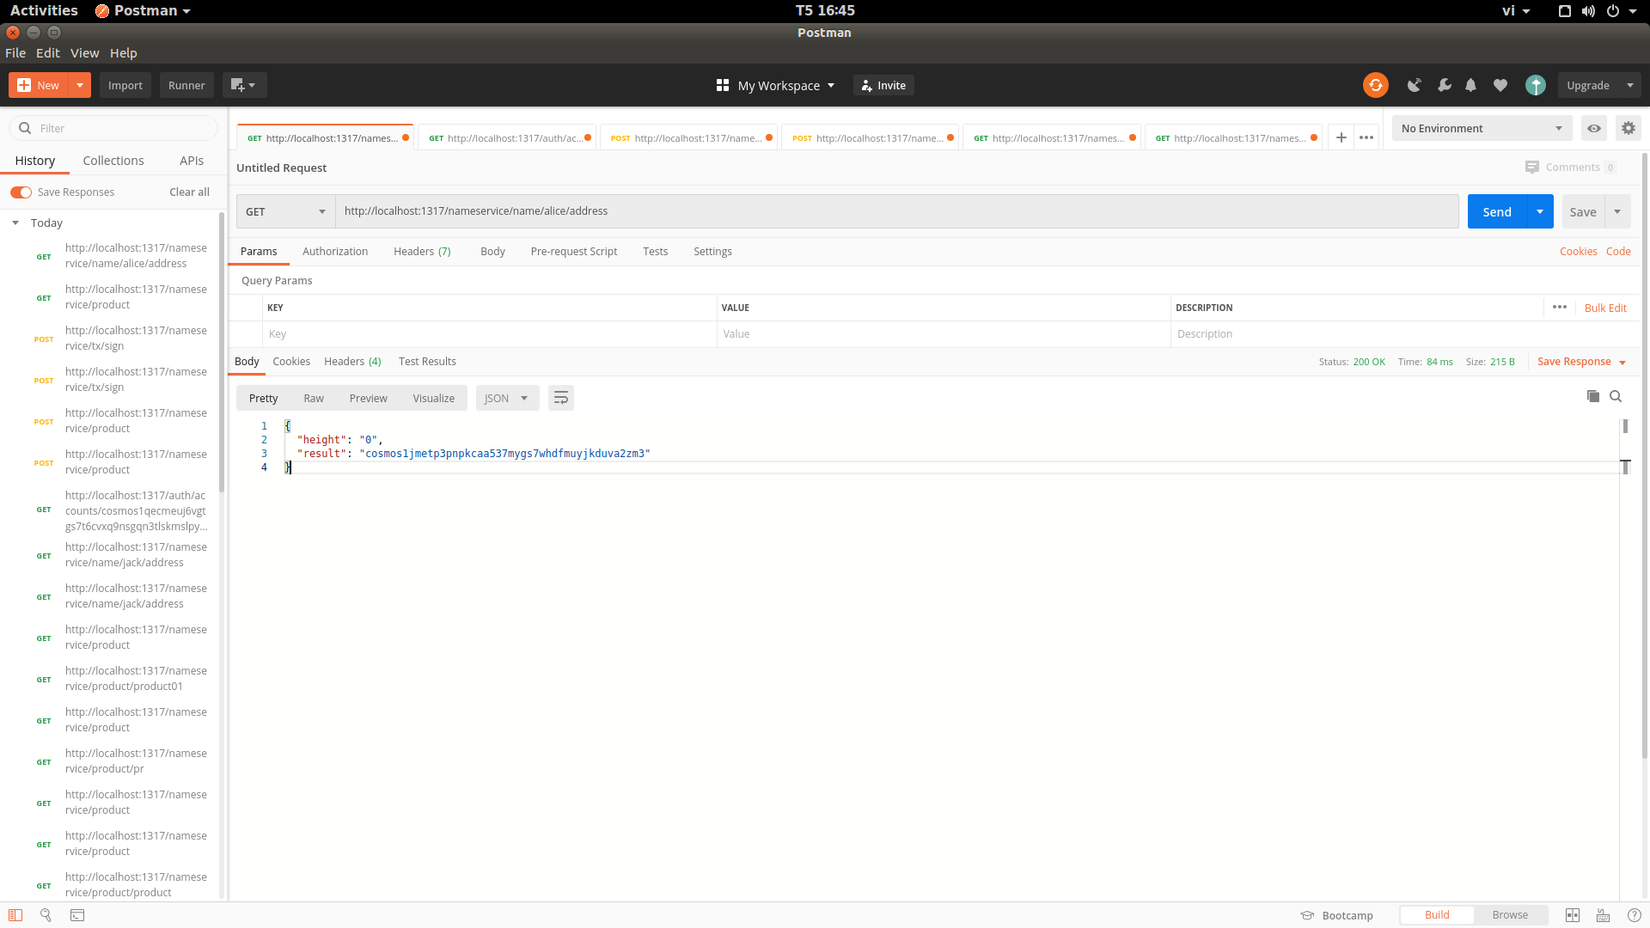Open the Save dropdown arrow

click(1617, 211)
